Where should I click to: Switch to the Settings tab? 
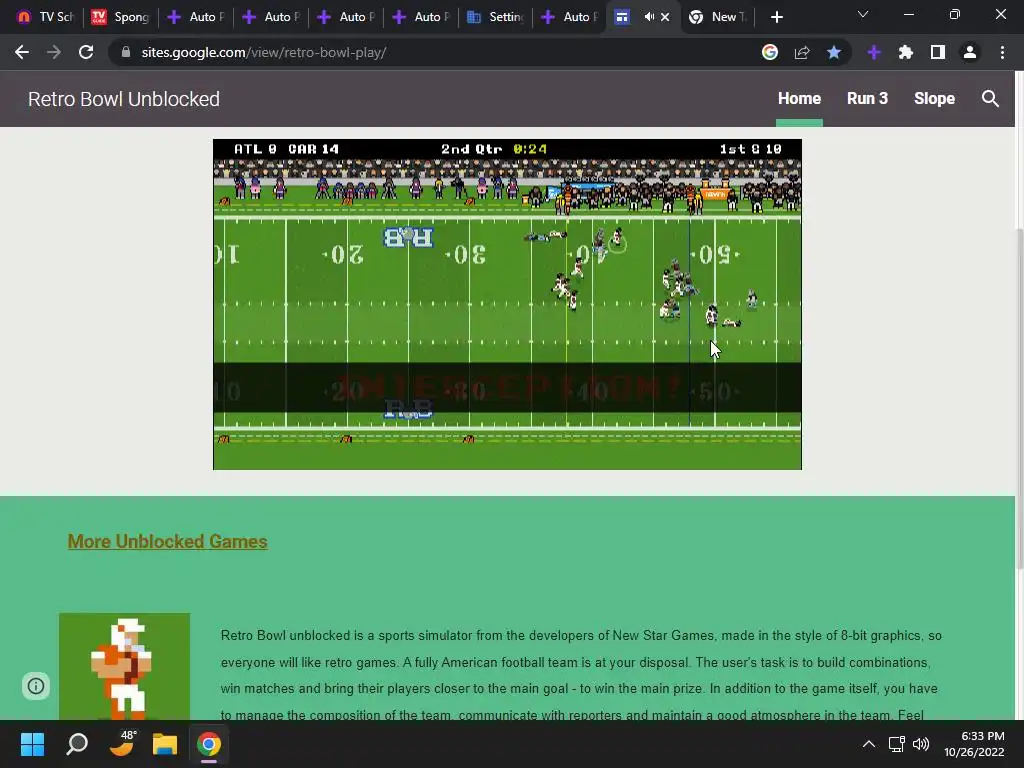495,17
